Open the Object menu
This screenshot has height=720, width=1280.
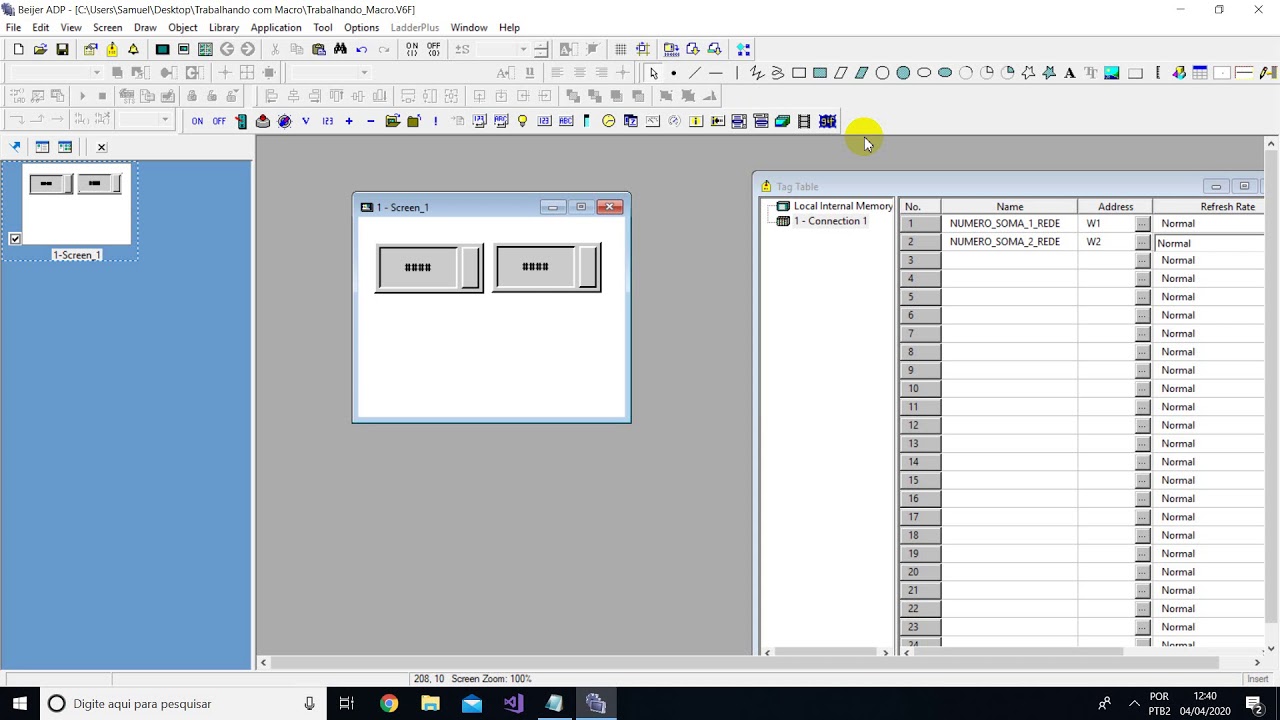tap(183, 27)
